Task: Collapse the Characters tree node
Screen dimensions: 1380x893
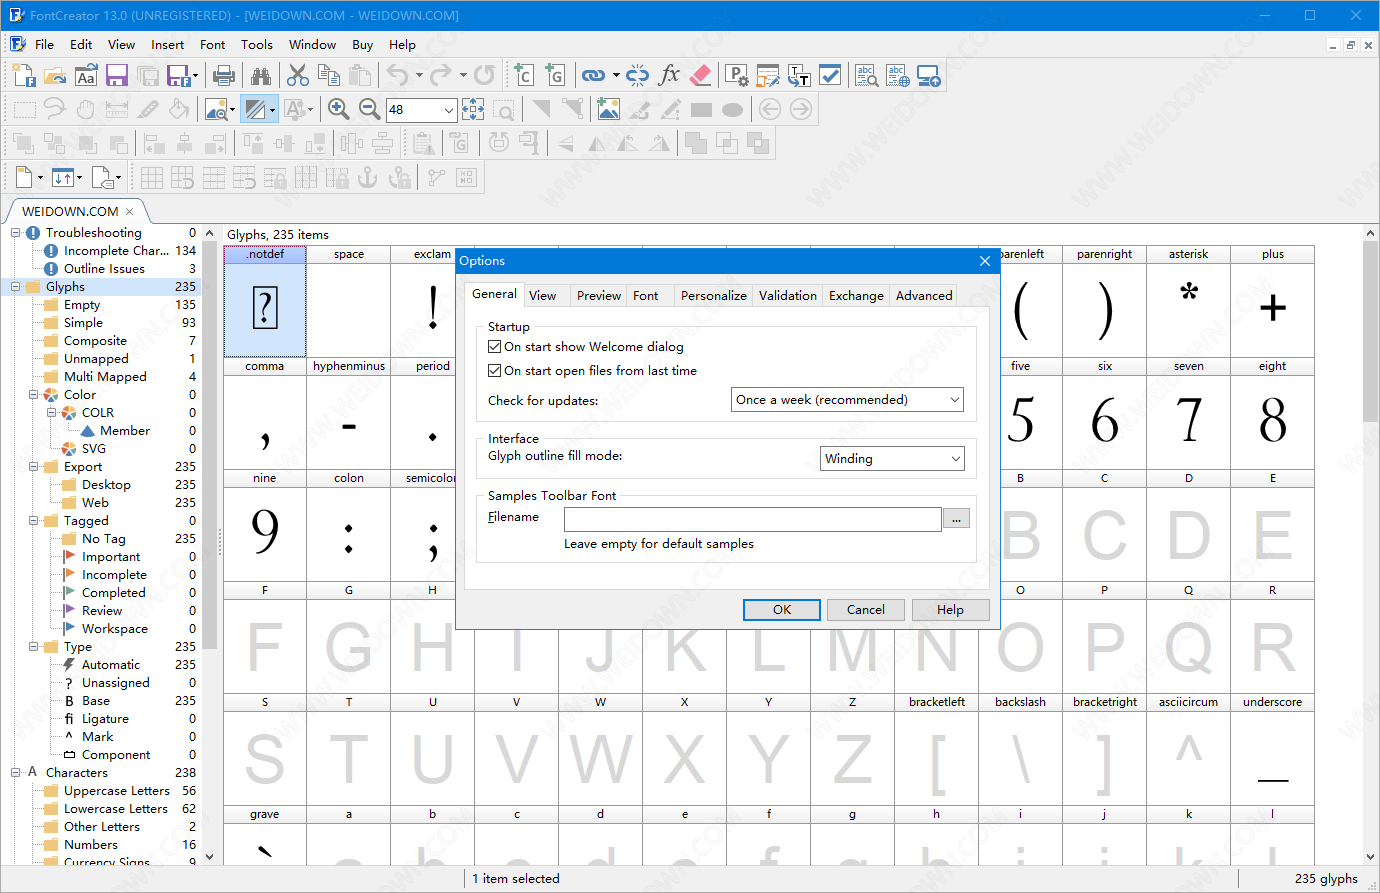Action: pos(16,773)
